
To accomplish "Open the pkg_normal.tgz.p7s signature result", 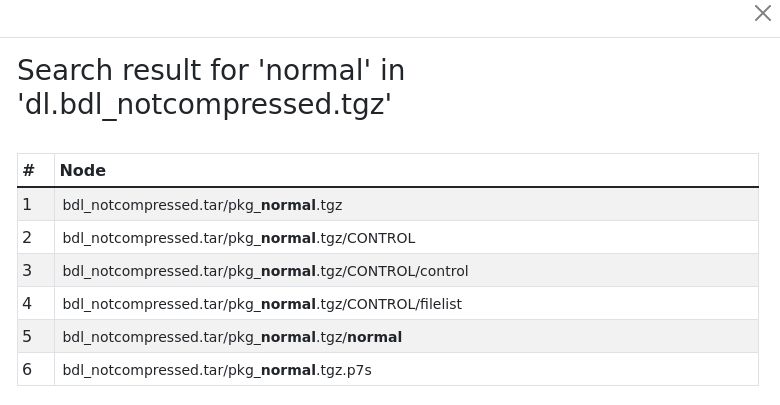I will click(217, 370).
